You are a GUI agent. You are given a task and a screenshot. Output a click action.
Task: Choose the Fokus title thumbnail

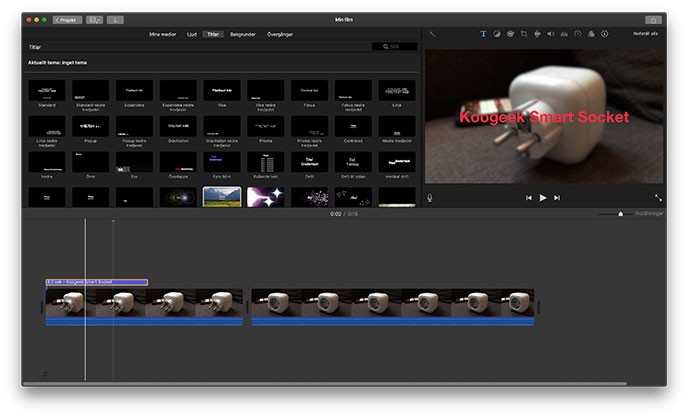click(309, 90)
